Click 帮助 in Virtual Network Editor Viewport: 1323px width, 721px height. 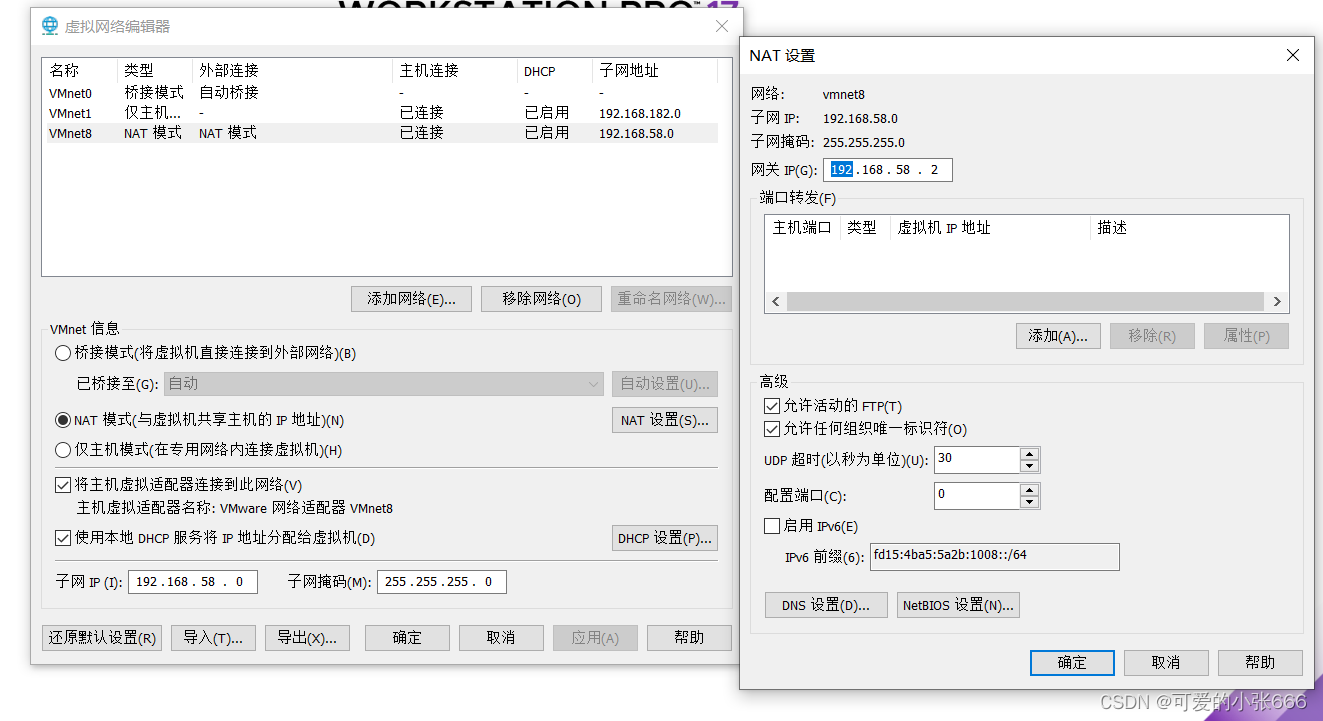click(689, 638)
